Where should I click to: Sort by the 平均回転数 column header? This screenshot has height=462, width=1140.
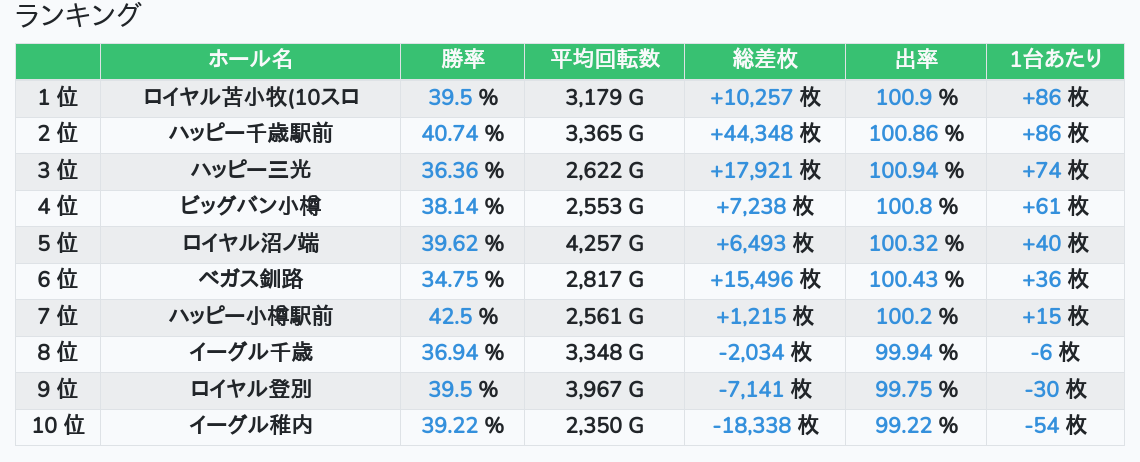(604, 59)
